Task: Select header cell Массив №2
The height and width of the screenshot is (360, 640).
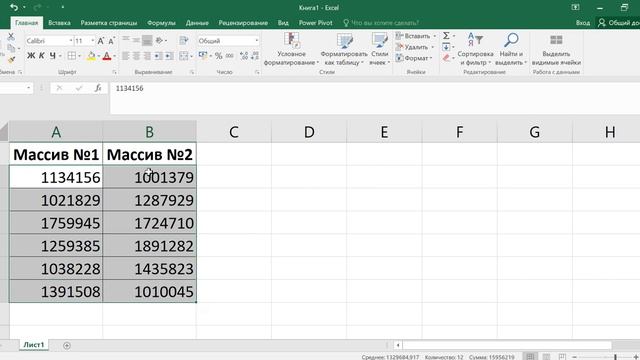Action: point(150,154)
